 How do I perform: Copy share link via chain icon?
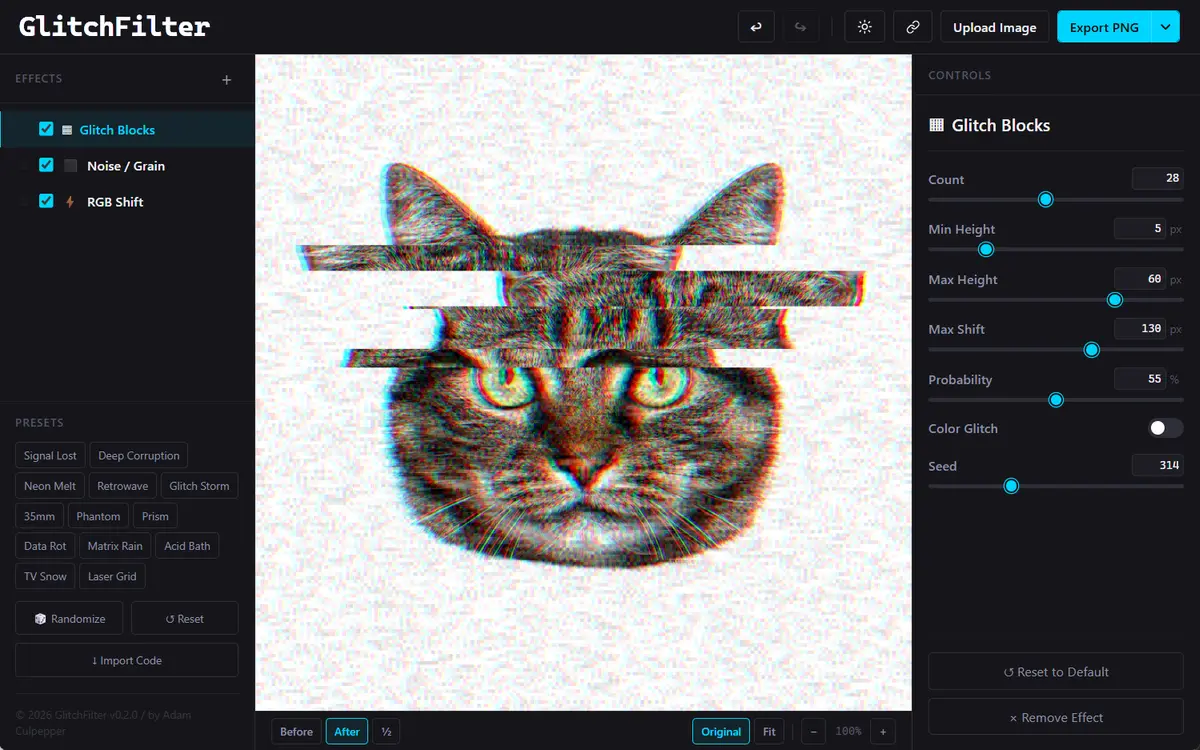tap(912, 27)
